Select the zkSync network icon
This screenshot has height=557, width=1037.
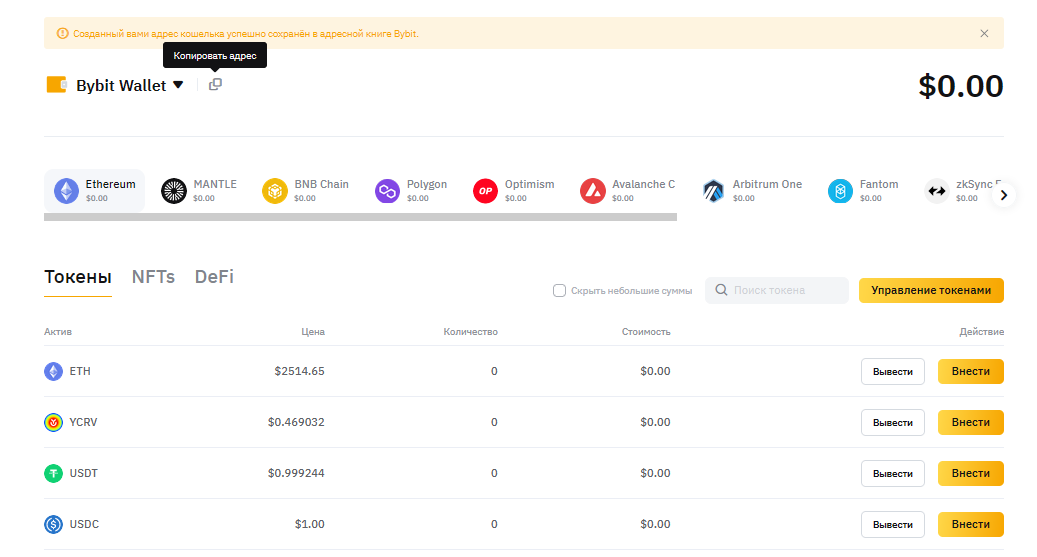(936, 191)
